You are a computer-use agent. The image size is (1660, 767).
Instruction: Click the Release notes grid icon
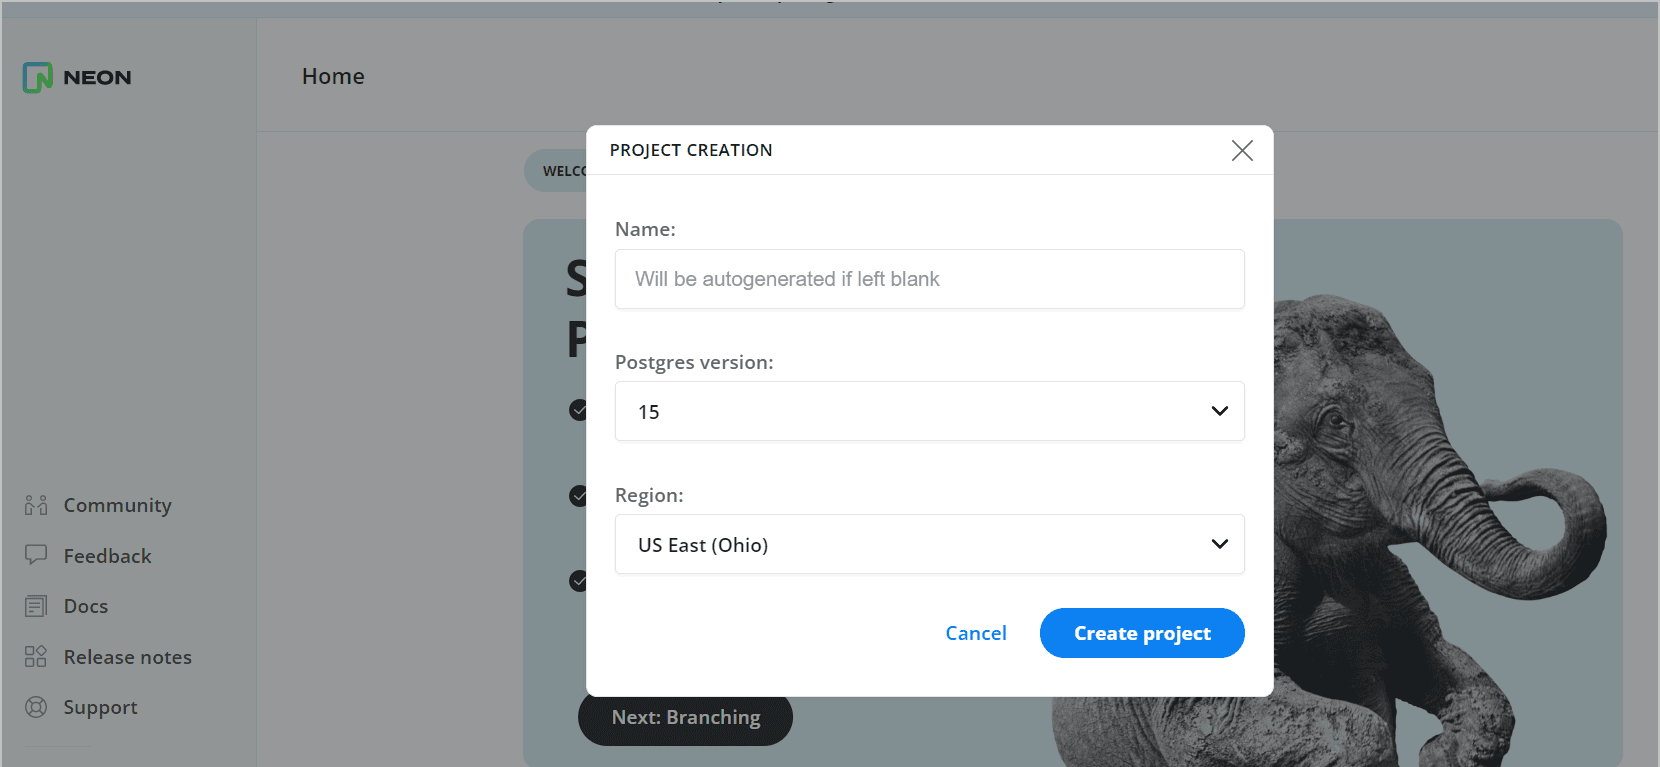pos(36,656)
